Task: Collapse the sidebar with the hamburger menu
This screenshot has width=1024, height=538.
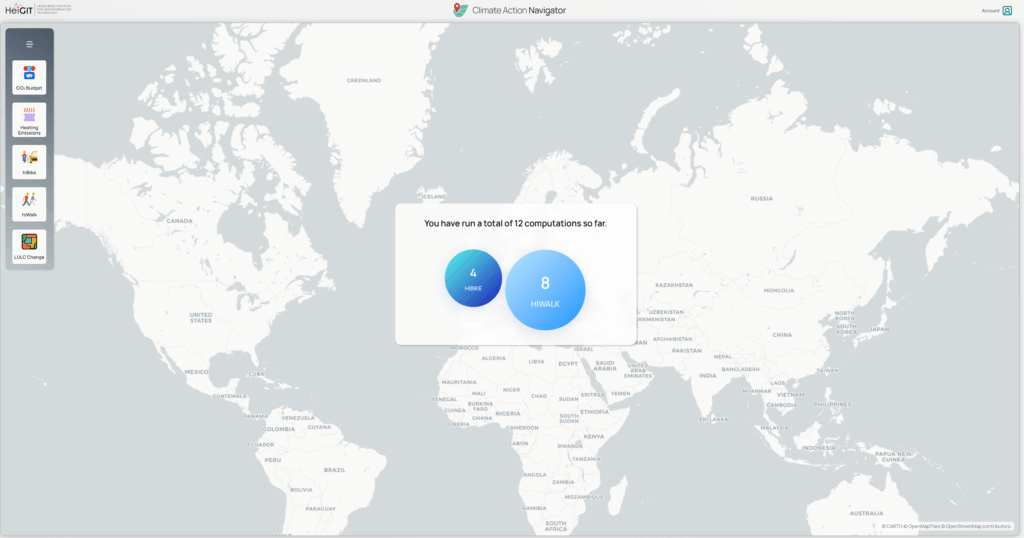Action: 29,44
